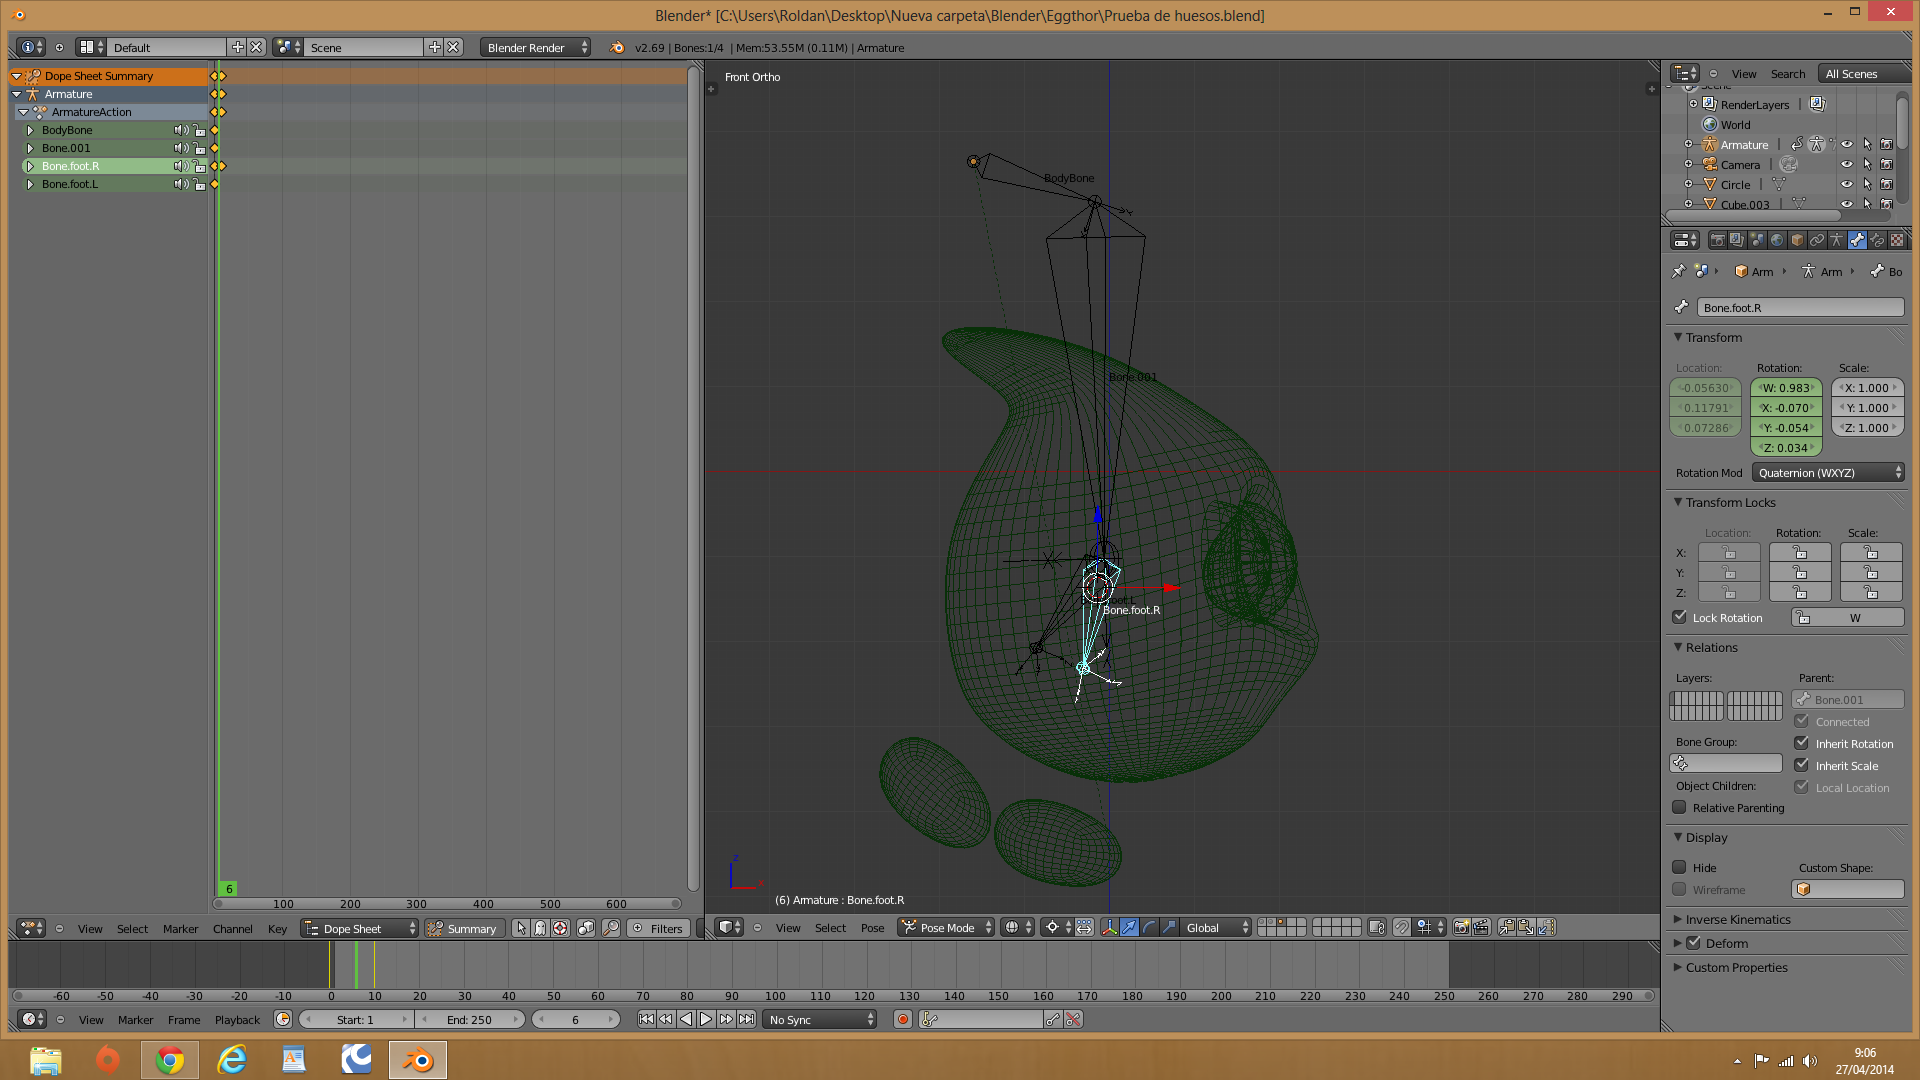Click the Filters button in Dope Sheet

point(658,929)
